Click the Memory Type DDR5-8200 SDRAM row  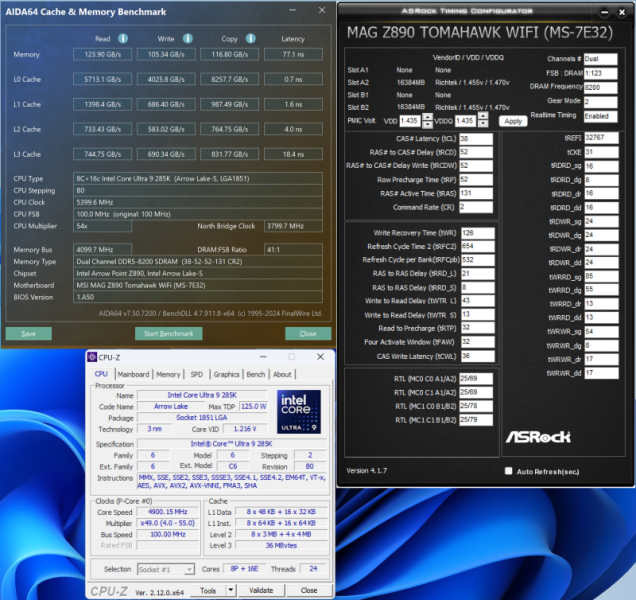(x=198, y=262)
